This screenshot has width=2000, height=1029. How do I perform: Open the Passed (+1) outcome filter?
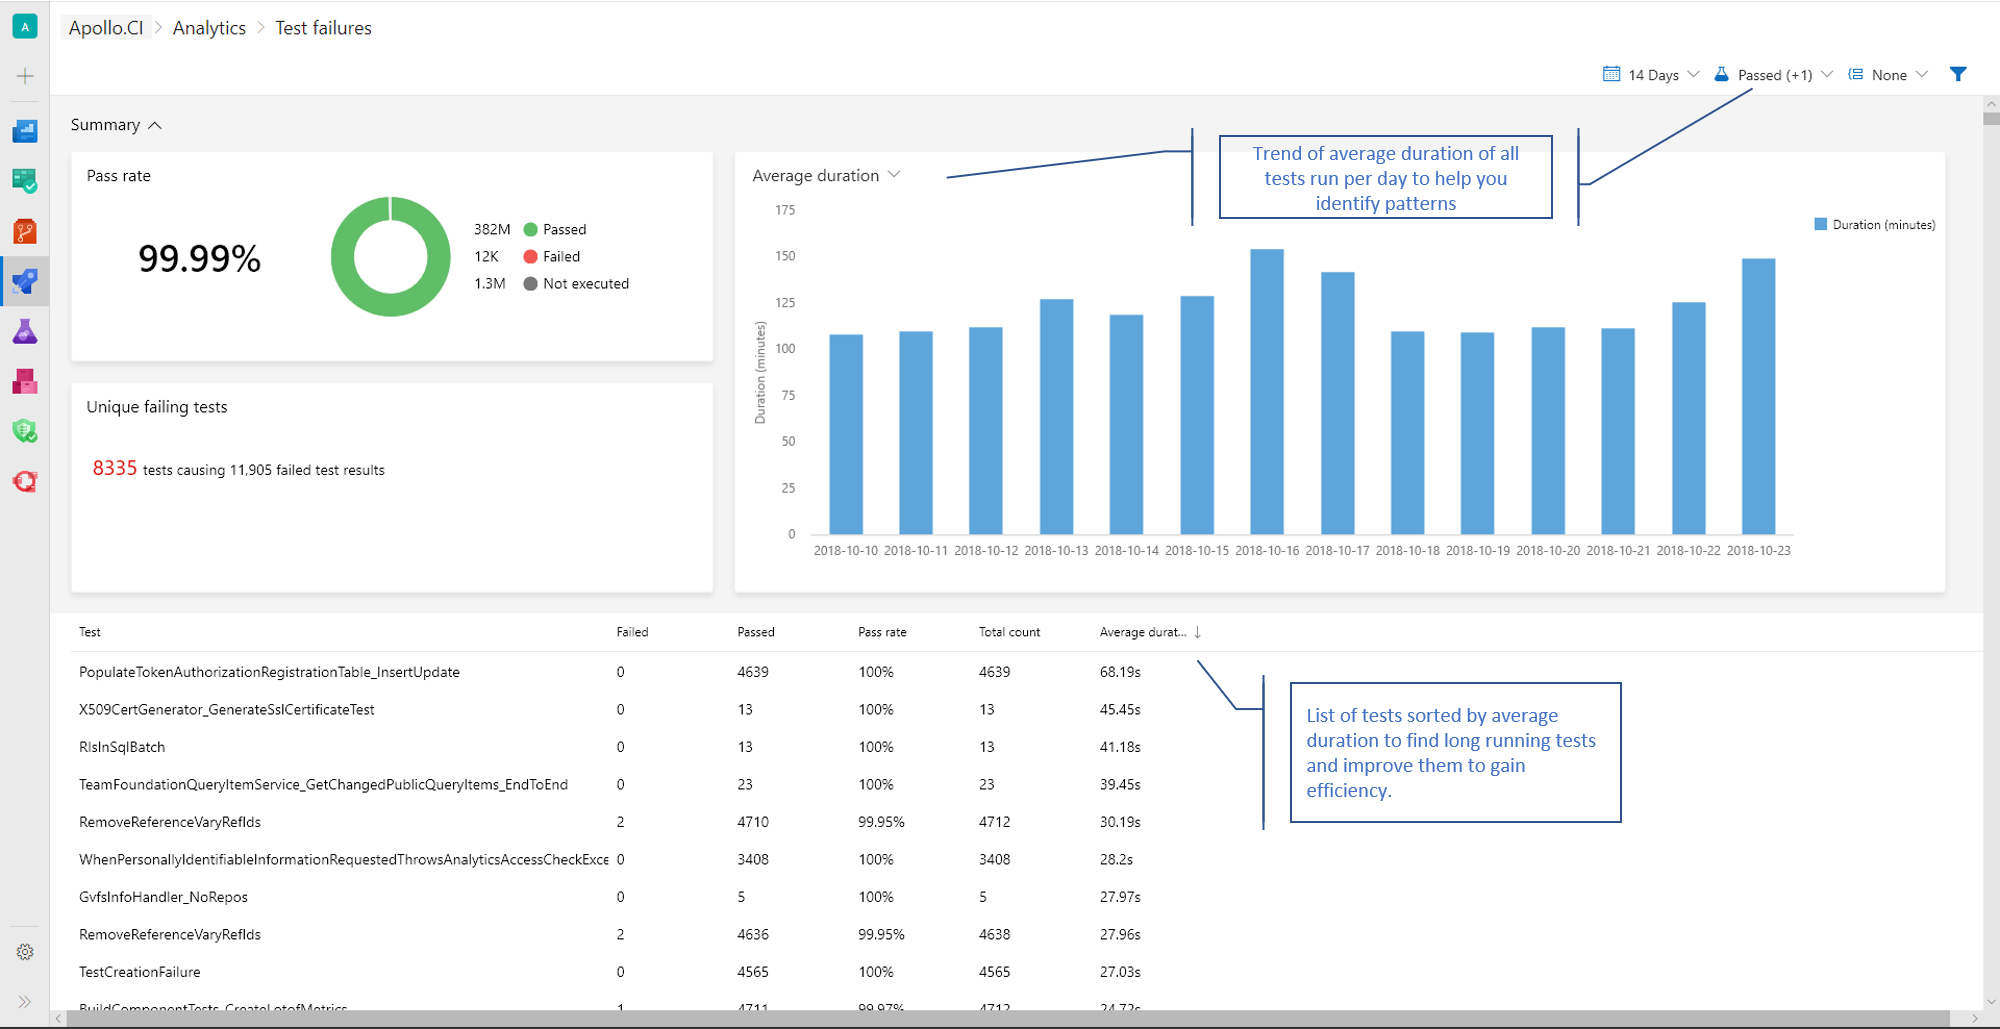pyautogui.click(x=1773, y=75)
